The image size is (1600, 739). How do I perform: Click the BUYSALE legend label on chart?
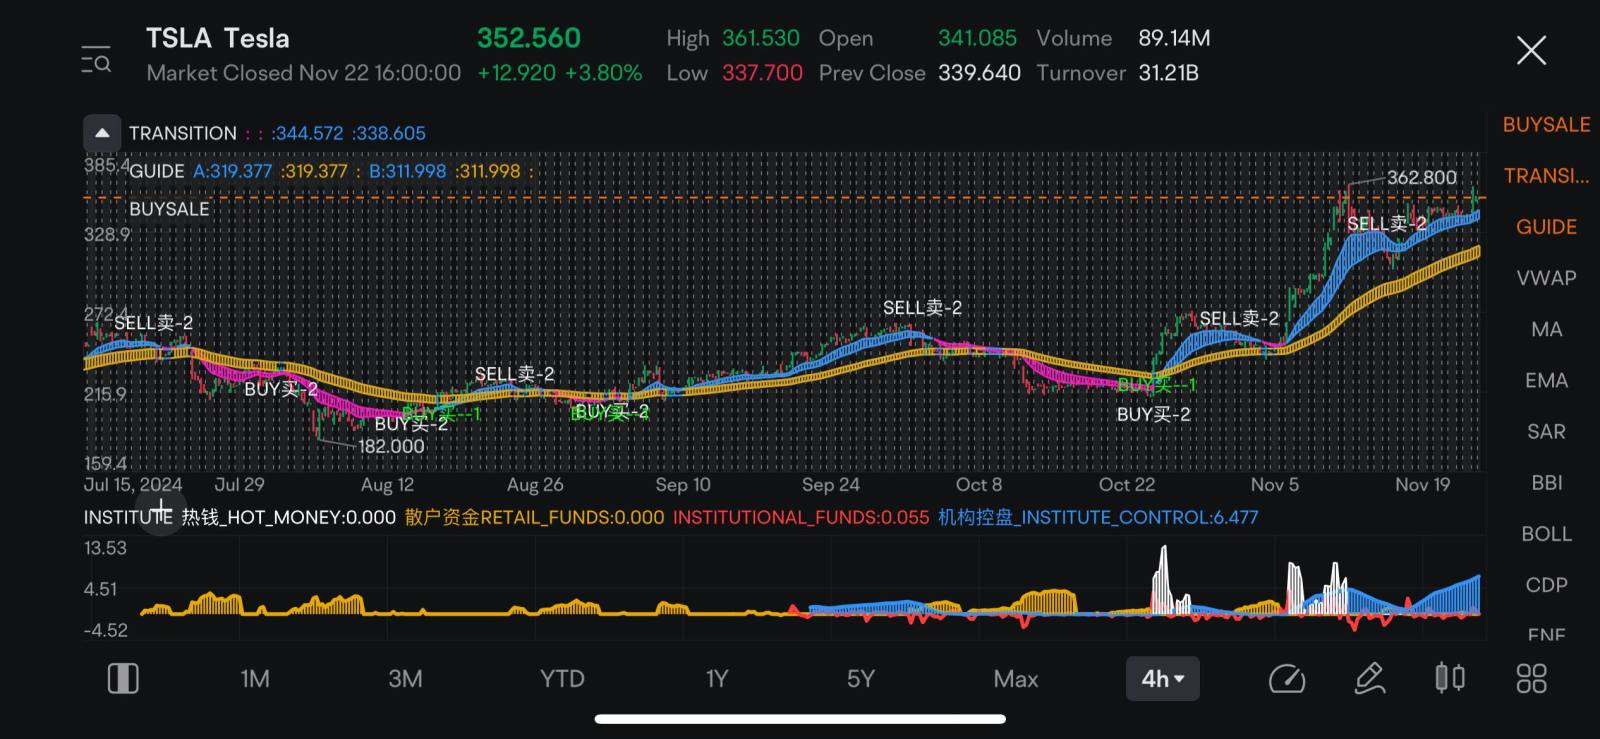169,209
